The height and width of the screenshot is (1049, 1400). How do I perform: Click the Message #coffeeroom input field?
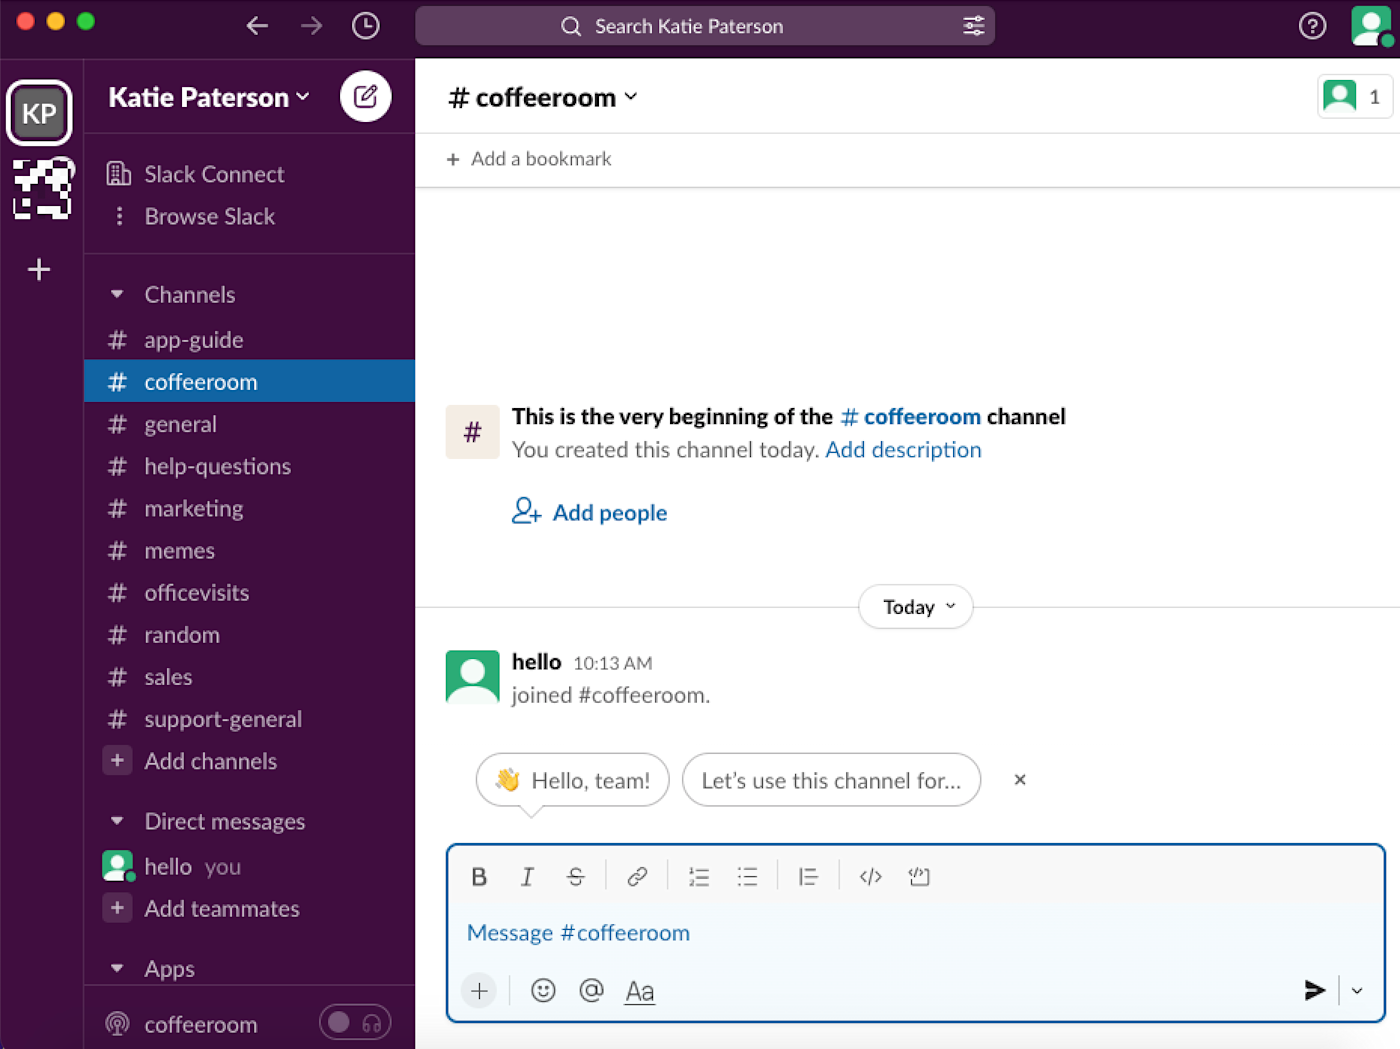[915, 933]
